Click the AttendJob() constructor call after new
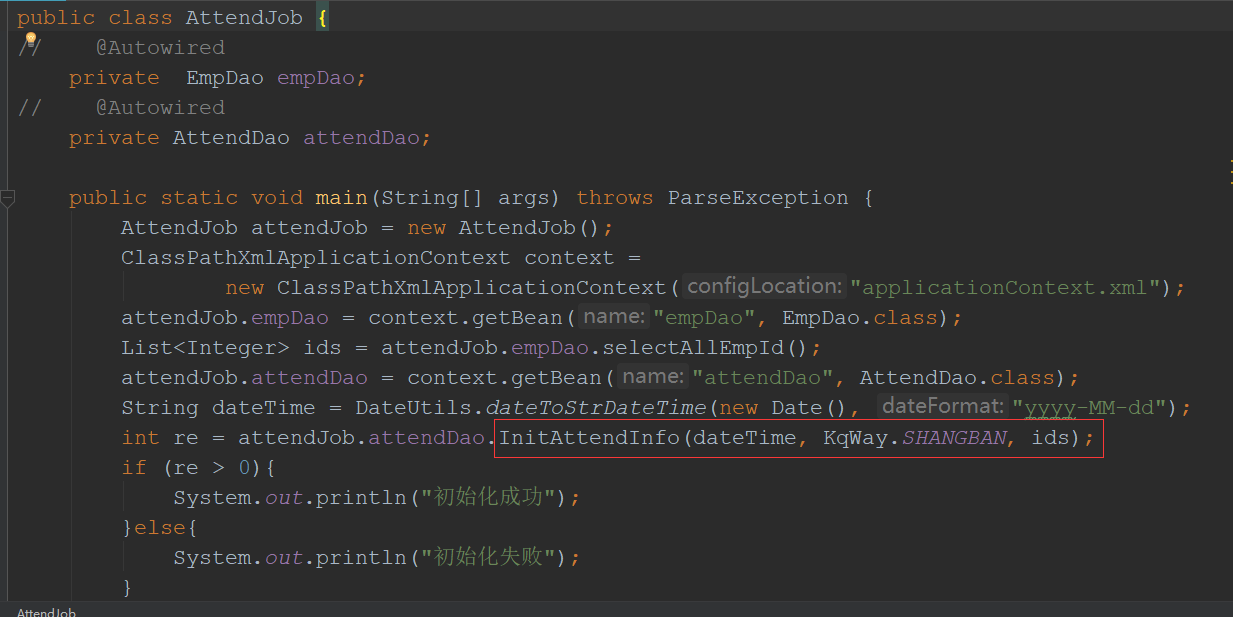 point(530,228)
